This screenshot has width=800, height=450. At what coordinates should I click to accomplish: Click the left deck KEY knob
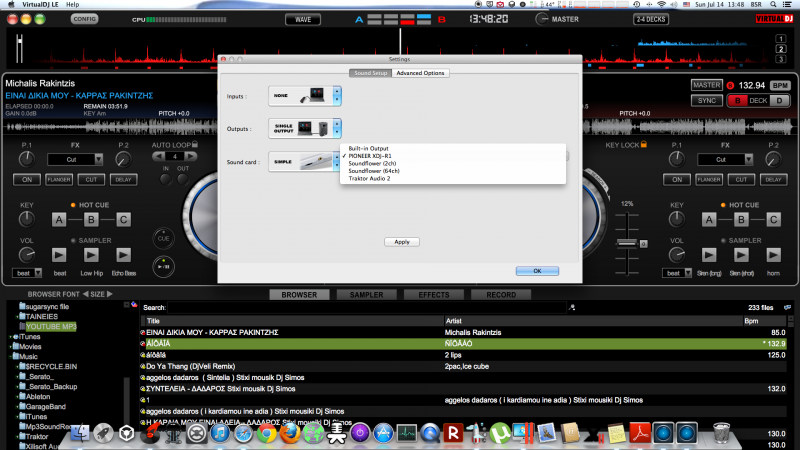click(x=27, y=219)
